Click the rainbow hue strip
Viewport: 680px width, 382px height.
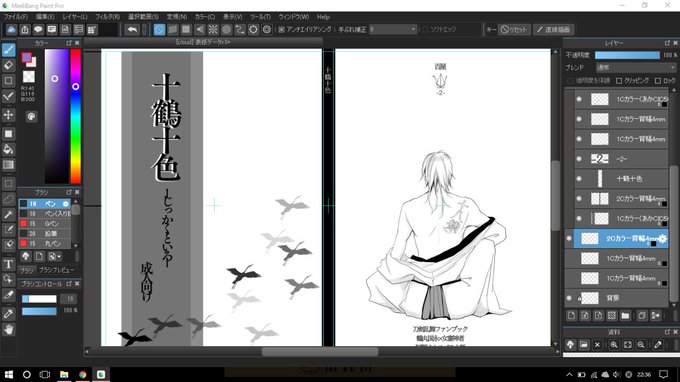click(75, 116)
